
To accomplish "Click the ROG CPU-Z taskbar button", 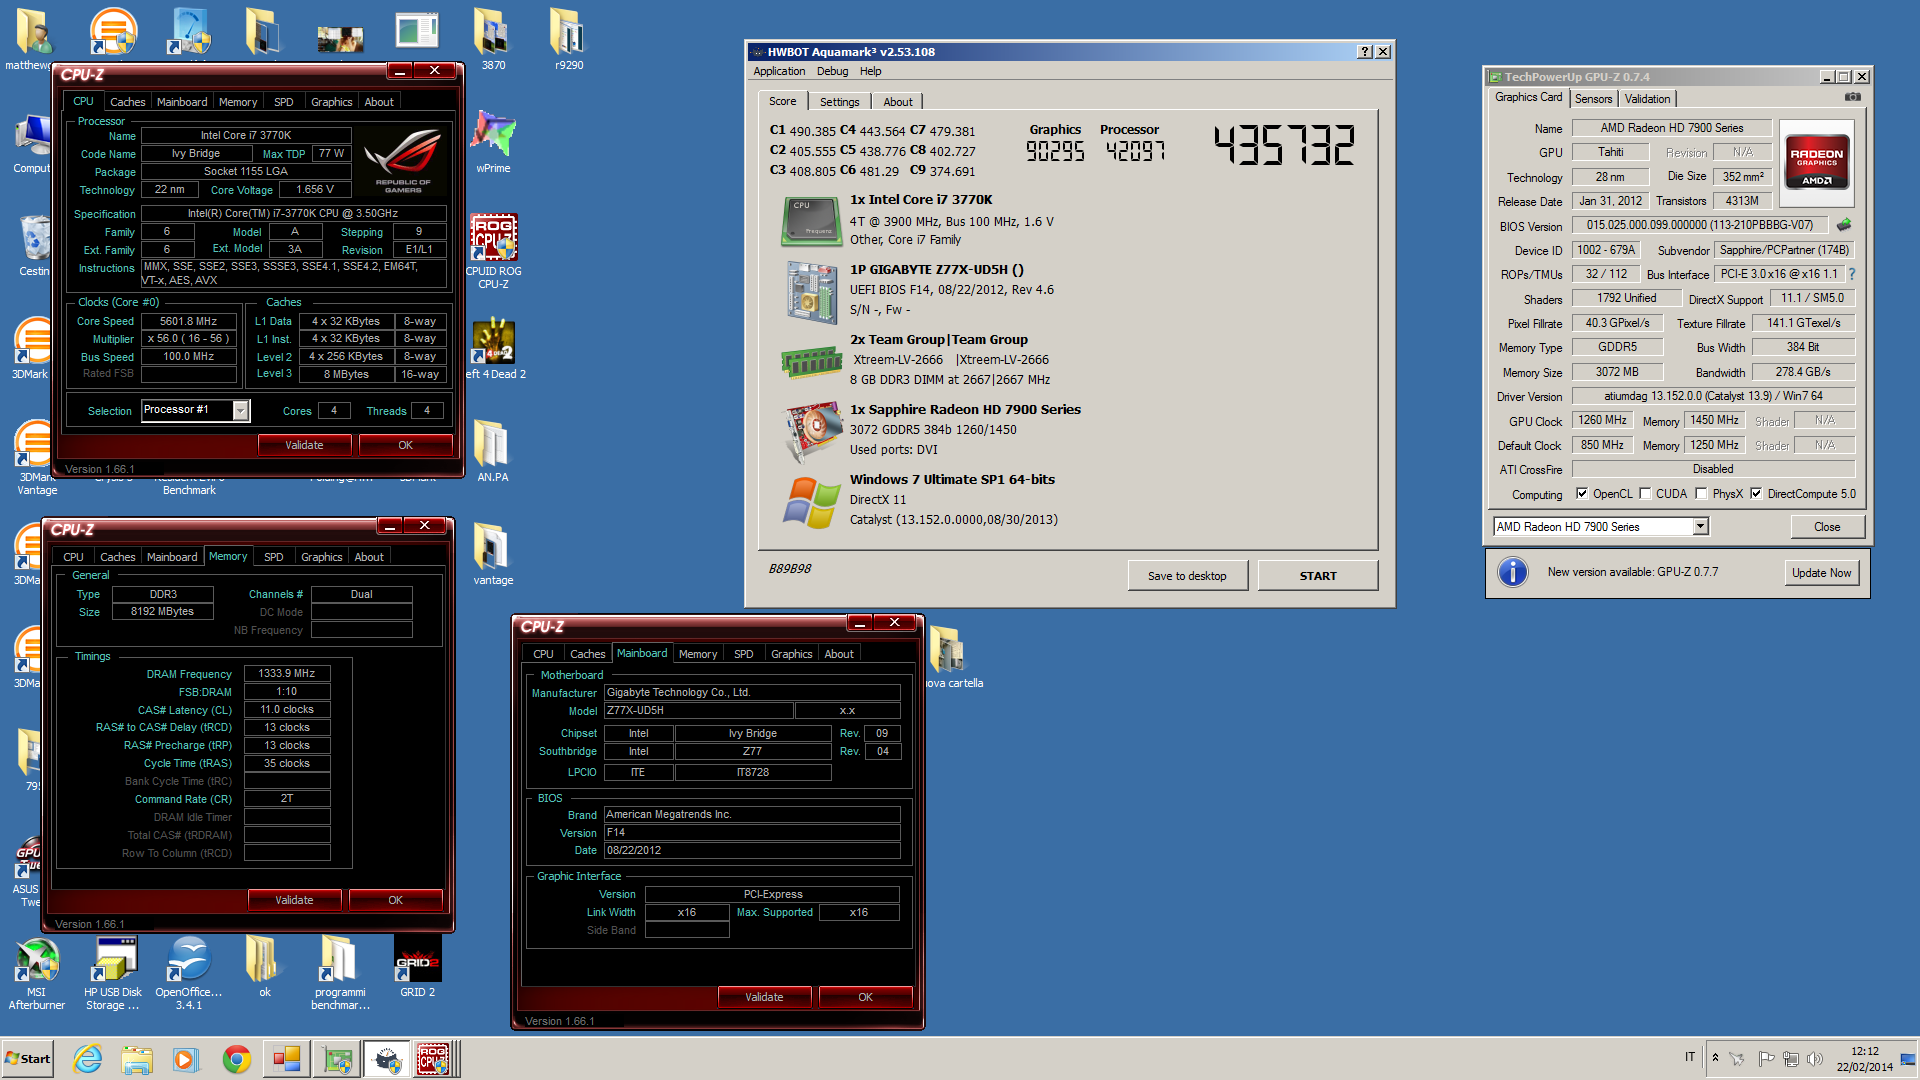I will click(x=437, y=1059).
